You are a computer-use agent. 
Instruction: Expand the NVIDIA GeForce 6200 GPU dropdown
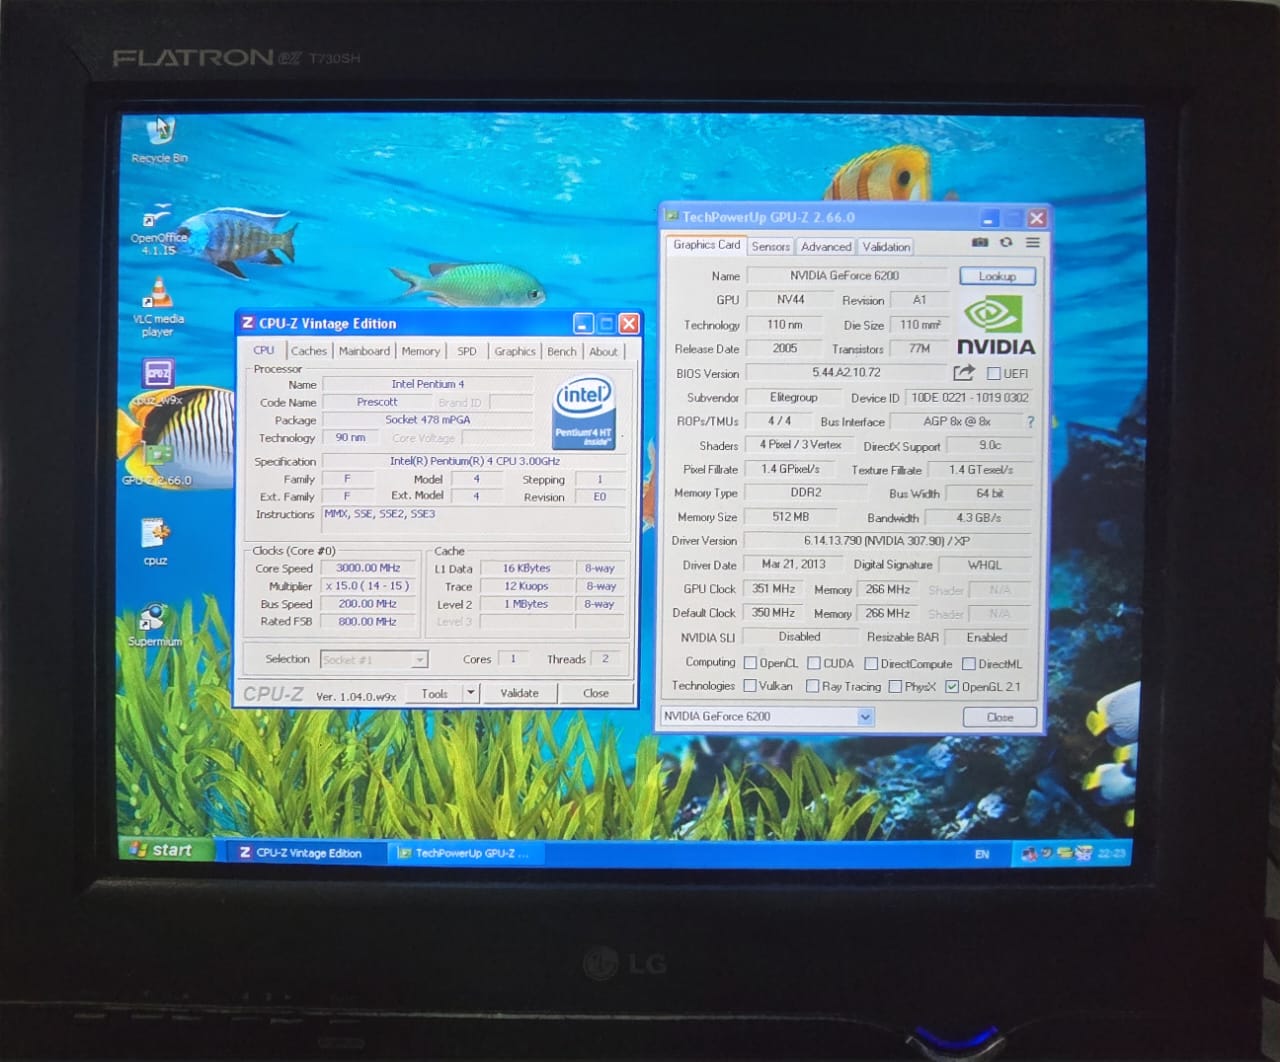pyautogui.click(x=865, y=716)
